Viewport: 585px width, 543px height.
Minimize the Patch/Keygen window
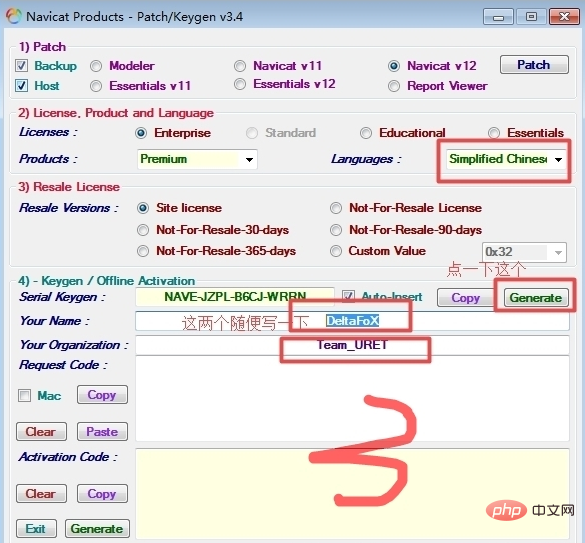(498, 17)
